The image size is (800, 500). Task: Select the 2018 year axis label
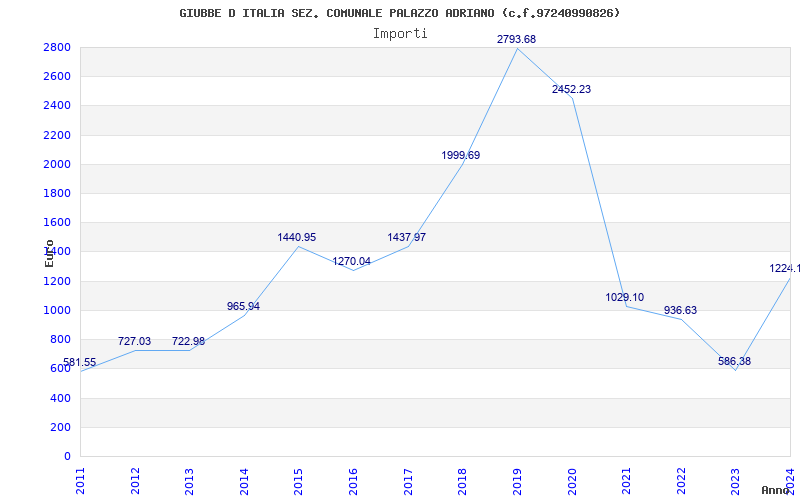pos(462,481)
